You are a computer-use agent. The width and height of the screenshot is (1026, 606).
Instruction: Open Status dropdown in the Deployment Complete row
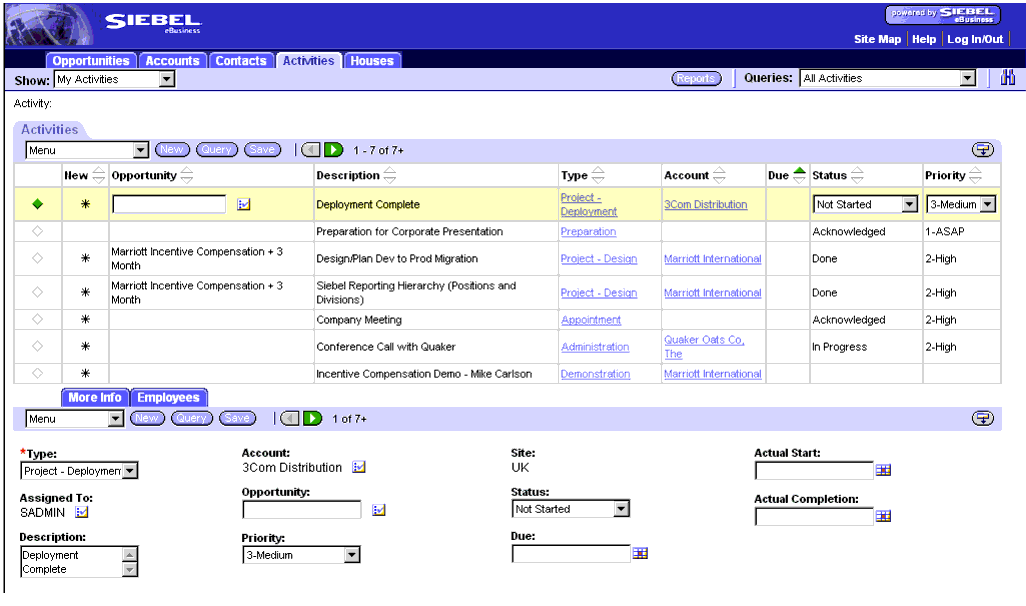910,204
